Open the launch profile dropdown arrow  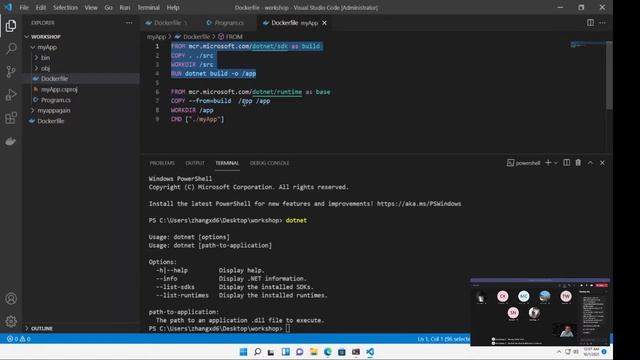(x=556, y=163)
